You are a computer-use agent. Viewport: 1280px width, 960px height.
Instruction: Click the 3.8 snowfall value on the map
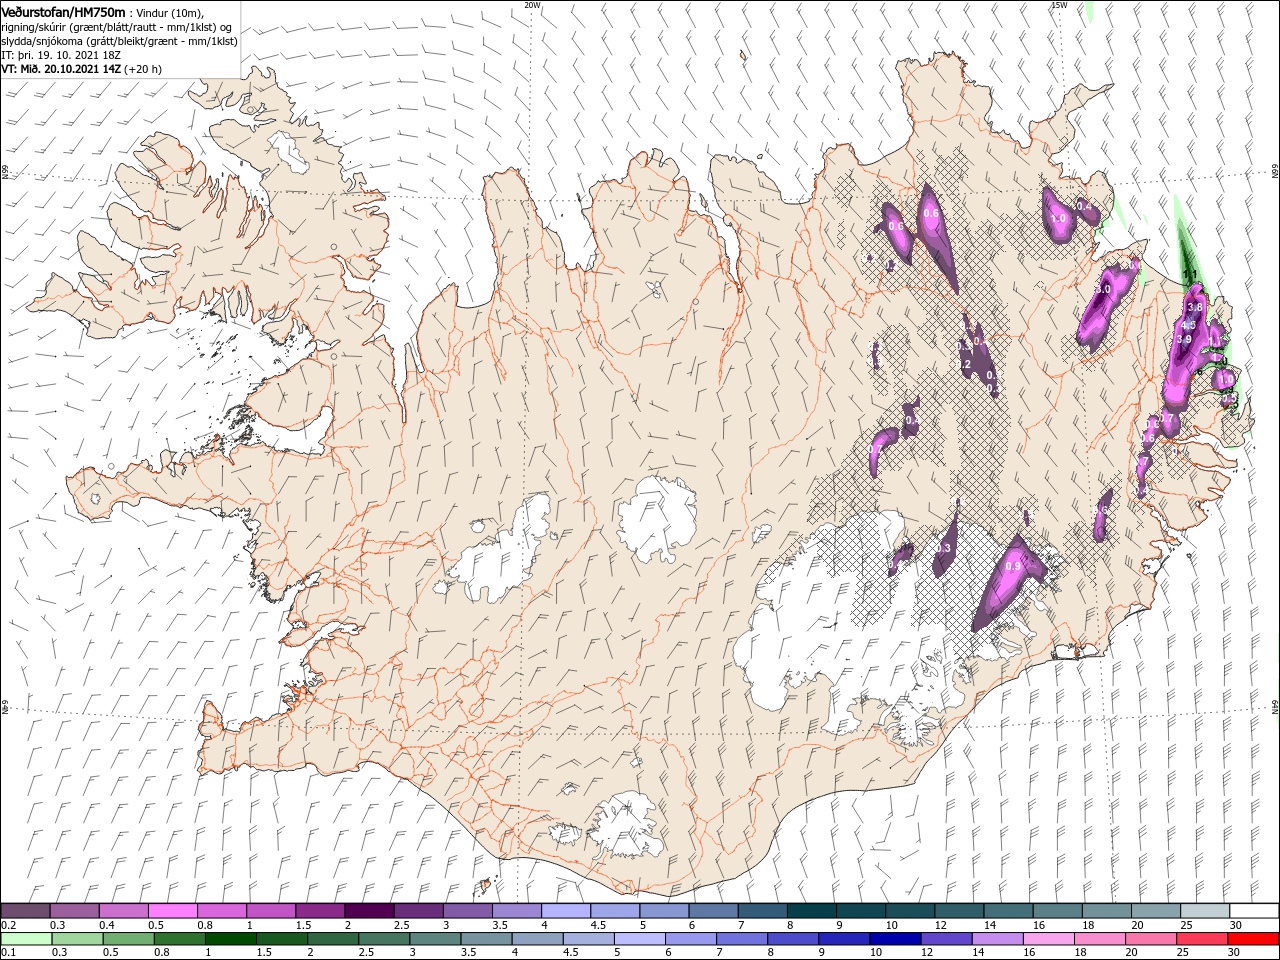point(1194,306)
